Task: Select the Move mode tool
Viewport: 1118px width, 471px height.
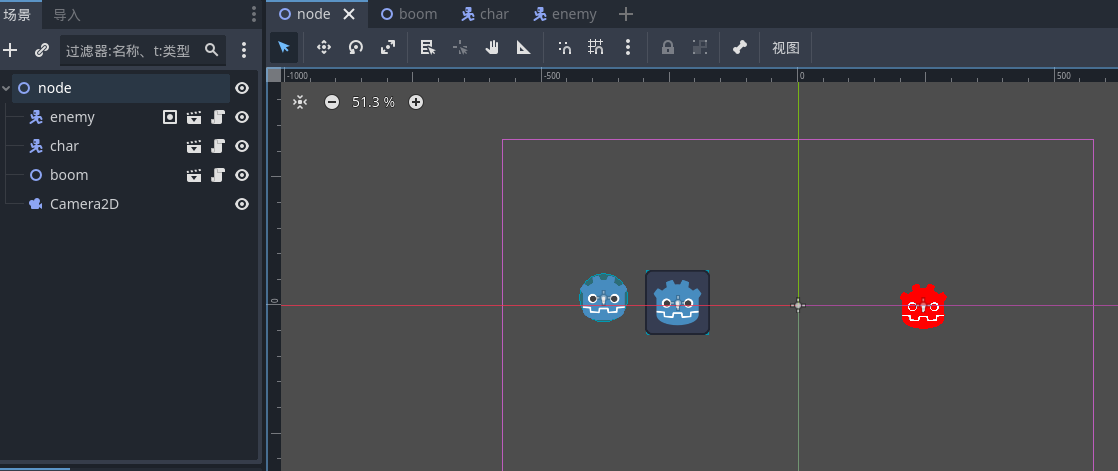Action: pyautogui.click(x=323, y=47)
